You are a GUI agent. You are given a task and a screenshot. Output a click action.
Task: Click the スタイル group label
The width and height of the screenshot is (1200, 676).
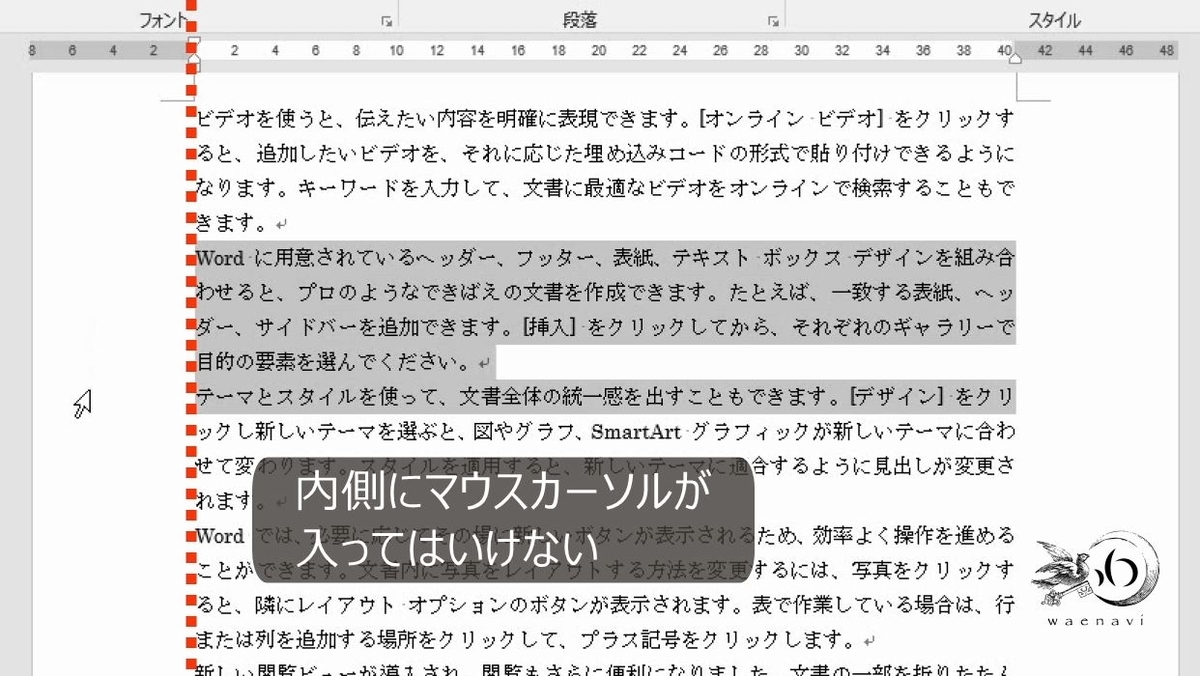point(1054,20)
